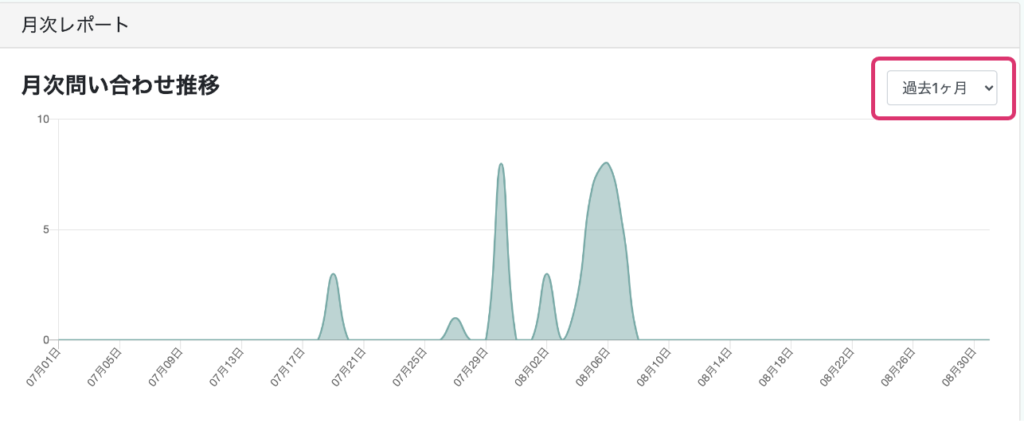Click the 08月14日 x-axis label
The image size is (1024, 439).
pos(715,366)
